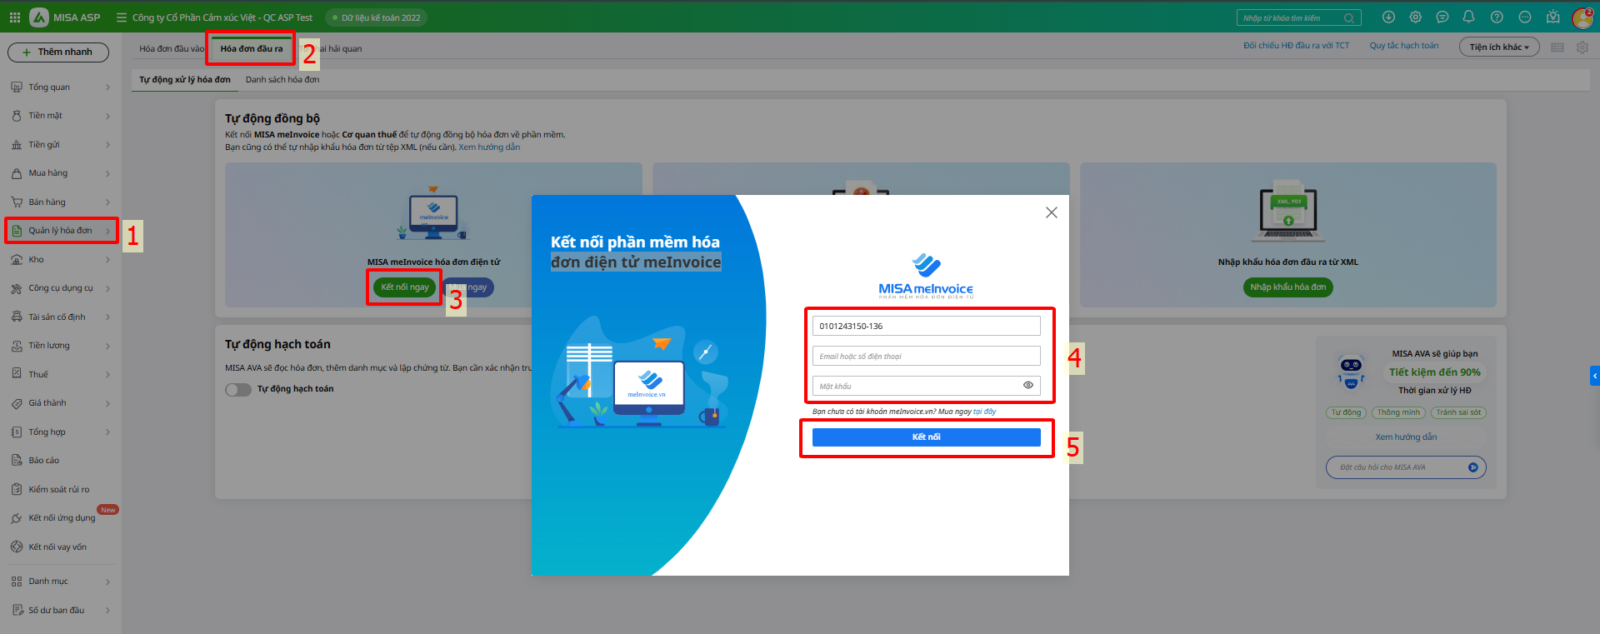Image resolution: width=1600 pixels, height=634 pixels.
Task: Open the download icon in header
Action: pos(1388,17)
